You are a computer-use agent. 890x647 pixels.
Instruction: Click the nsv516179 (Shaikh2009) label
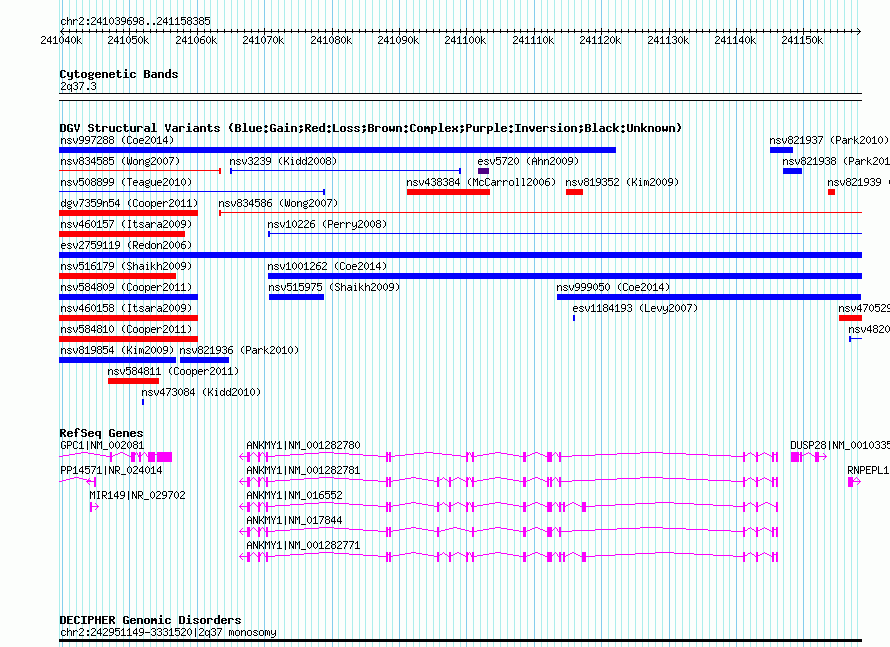(126, 266)
